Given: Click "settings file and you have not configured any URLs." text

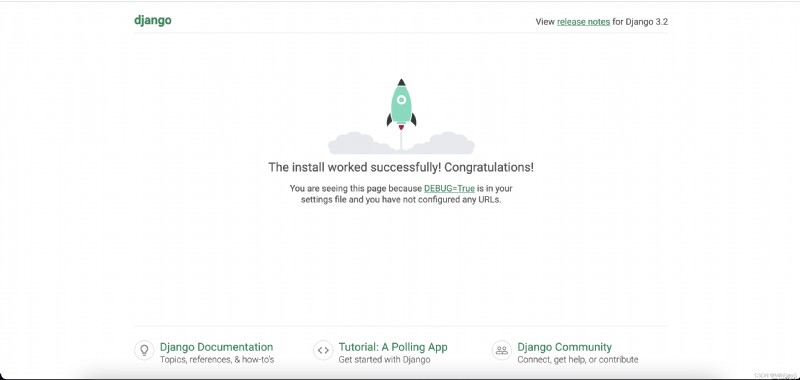Looking at the screenshot, I should pyautogui.click(x=401, y=200).
